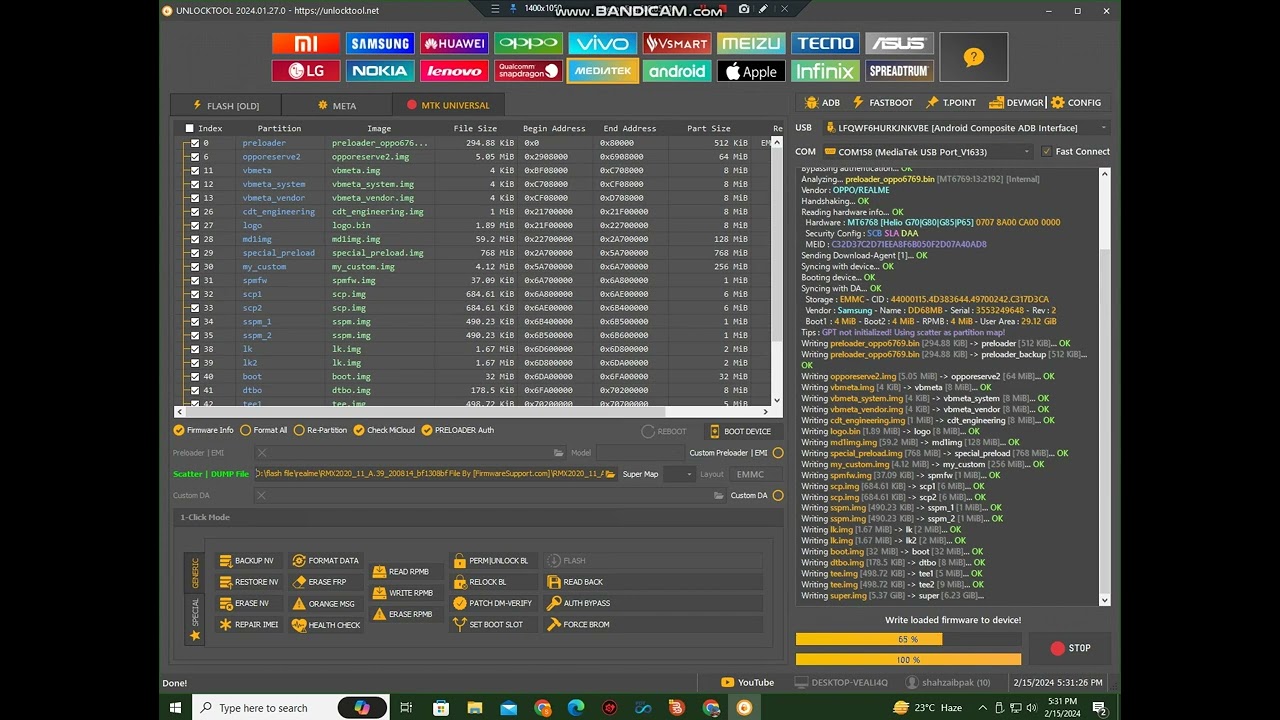Toggle select-all Index header checkbox
This screenshot has height=720, width=1280.
pos(189,128)
